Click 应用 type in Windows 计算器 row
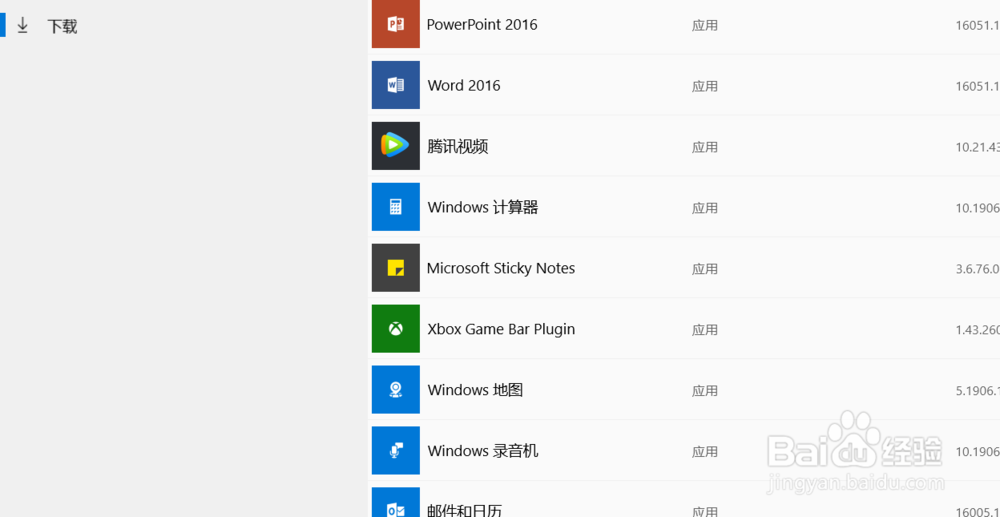The width and height of the screenshot is (1000, 517). 705,208
